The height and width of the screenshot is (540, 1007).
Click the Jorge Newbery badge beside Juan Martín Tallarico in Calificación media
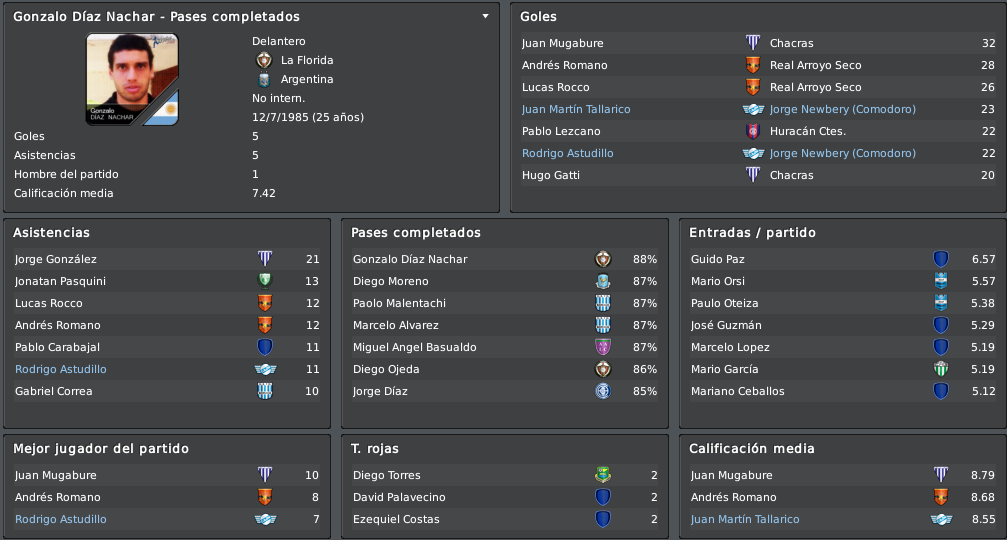(941, 519)
